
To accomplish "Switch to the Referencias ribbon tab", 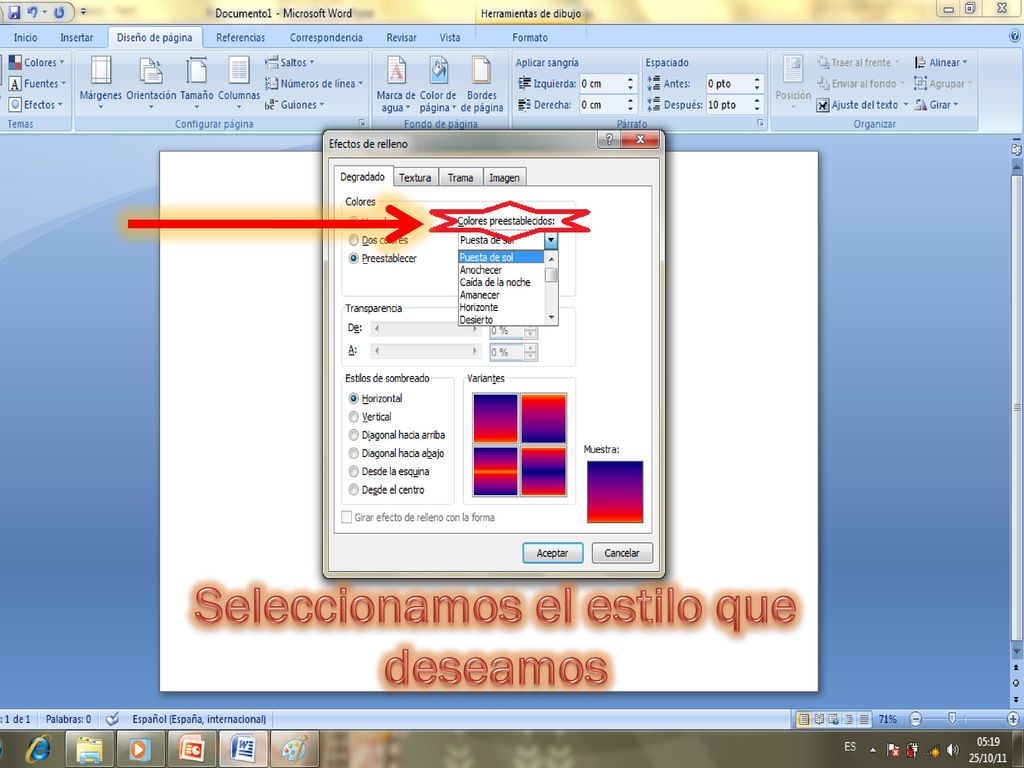I will point(240,38).
